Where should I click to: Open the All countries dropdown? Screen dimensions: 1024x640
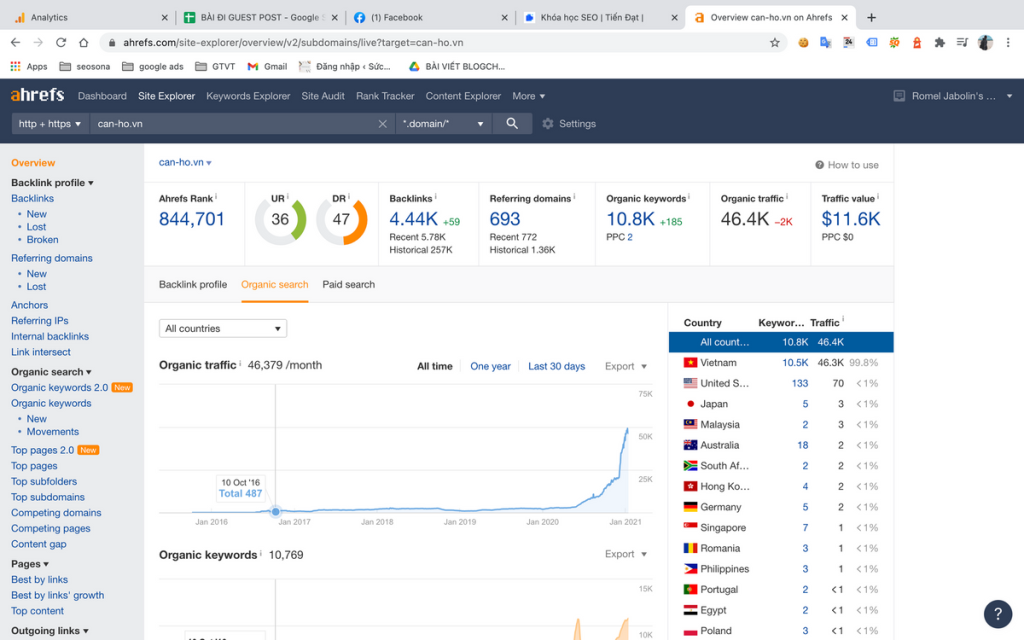223,328
